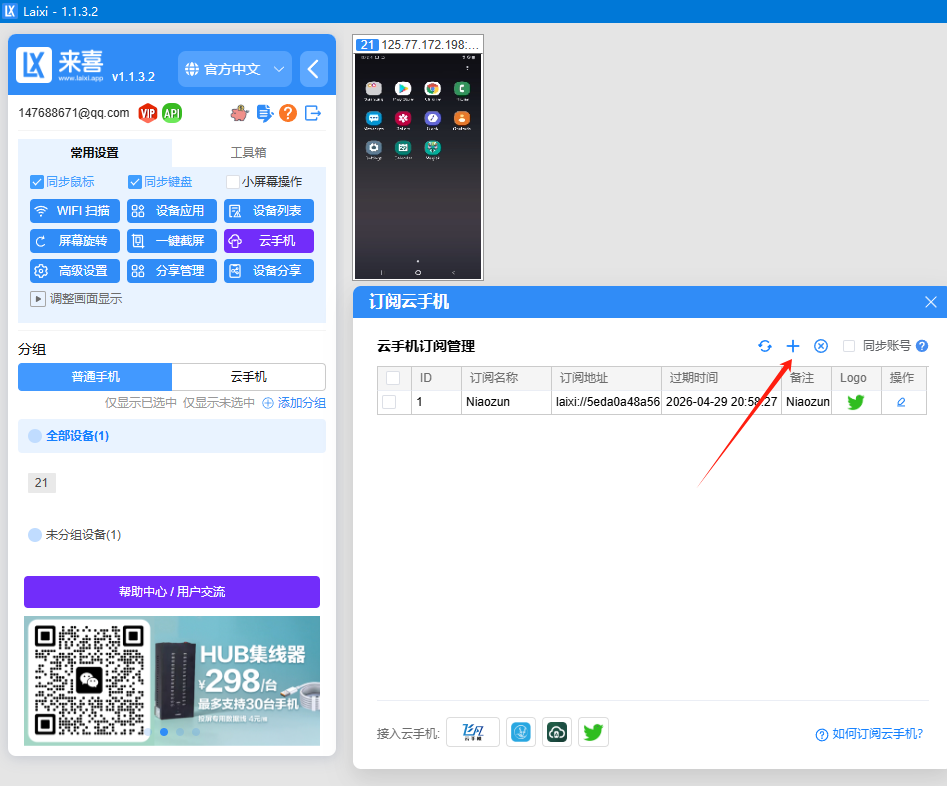Viewport: 947px width, 786px height.
Task: Open the blue document log icon
Action: point(265,113)
